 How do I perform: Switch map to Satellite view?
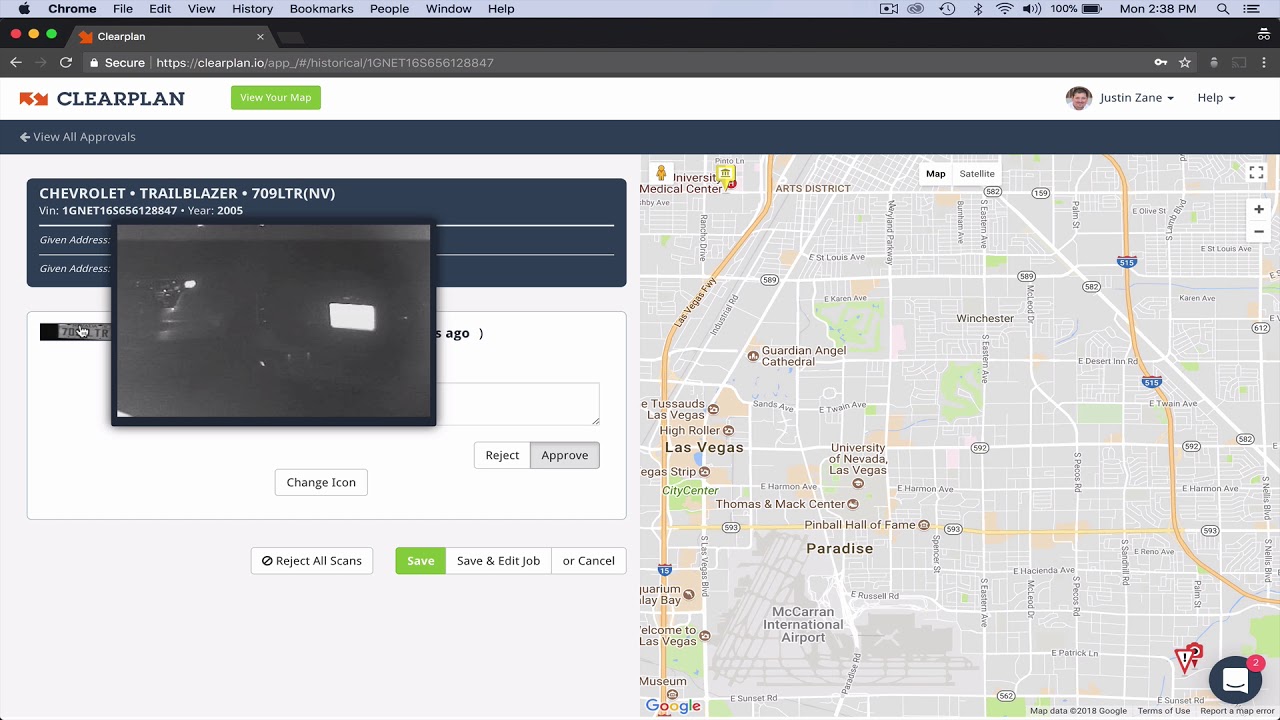(977, 174)
